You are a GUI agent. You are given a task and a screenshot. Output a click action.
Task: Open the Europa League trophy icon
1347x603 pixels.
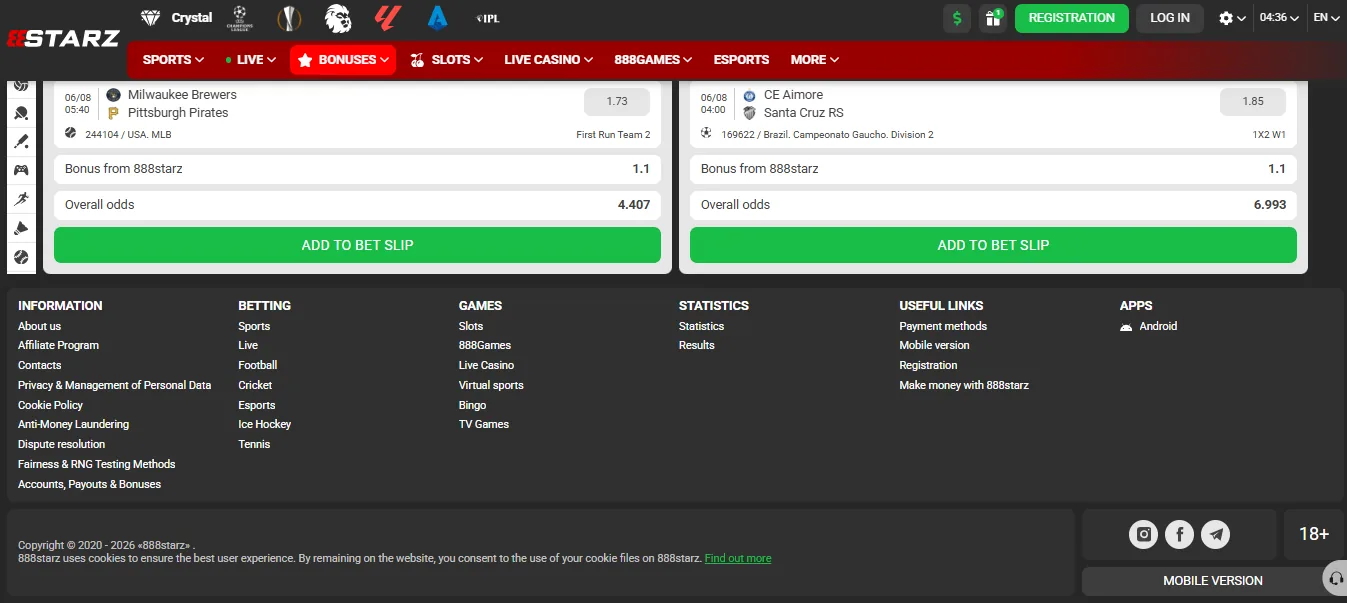point(289,17)
